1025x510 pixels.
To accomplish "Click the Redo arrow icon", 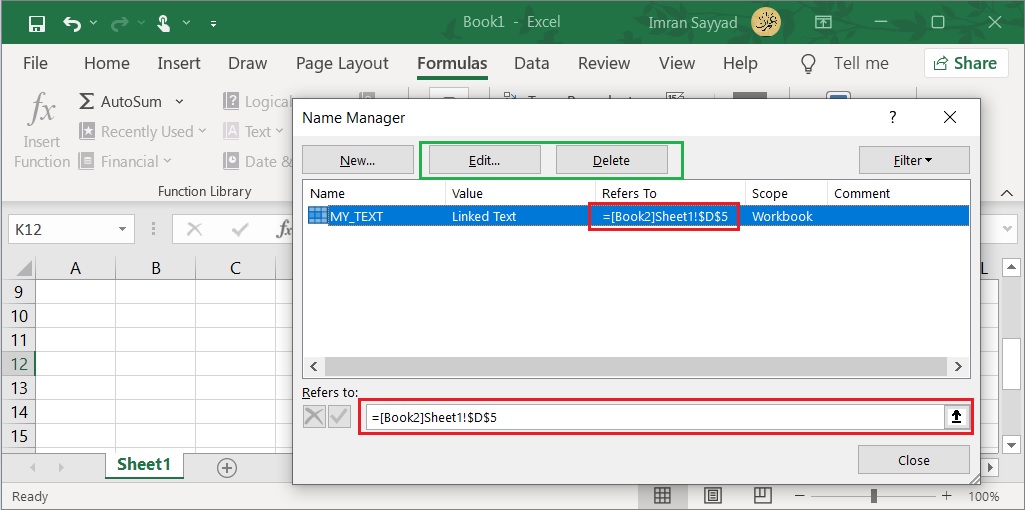I will 120,24.
